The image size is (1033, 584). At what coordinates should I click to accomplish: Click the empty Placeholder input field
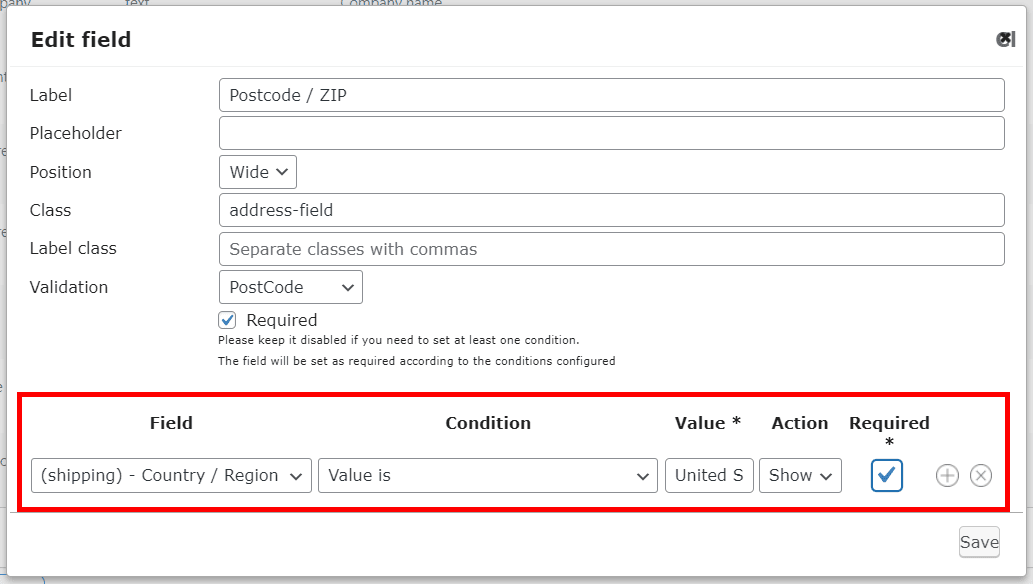pos(611,133)
